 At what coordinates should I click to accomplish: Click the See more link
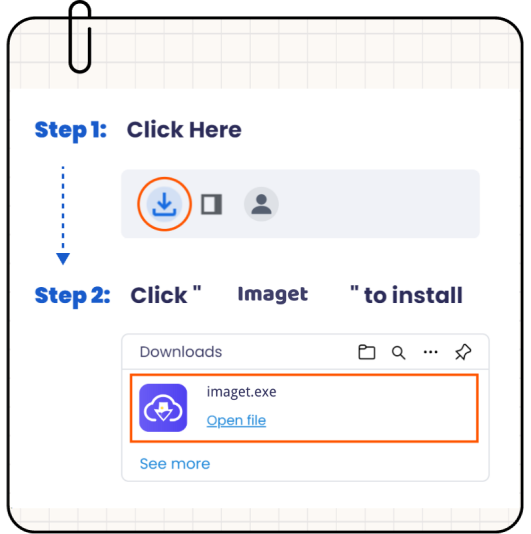tap(175, 464)
